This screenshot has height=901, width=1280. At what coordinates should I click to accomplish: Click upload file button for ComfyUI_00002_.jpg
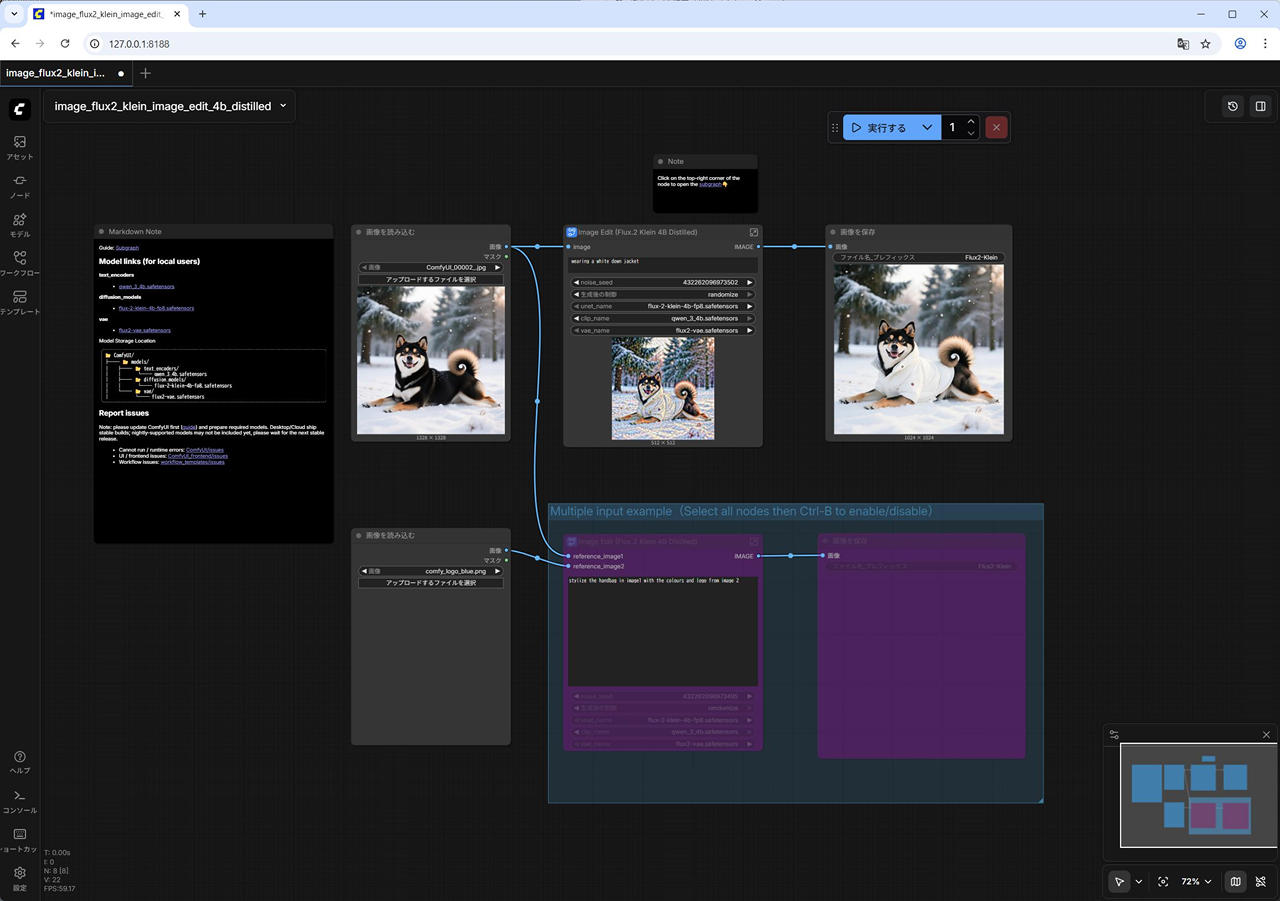click(x=430, y=279)
